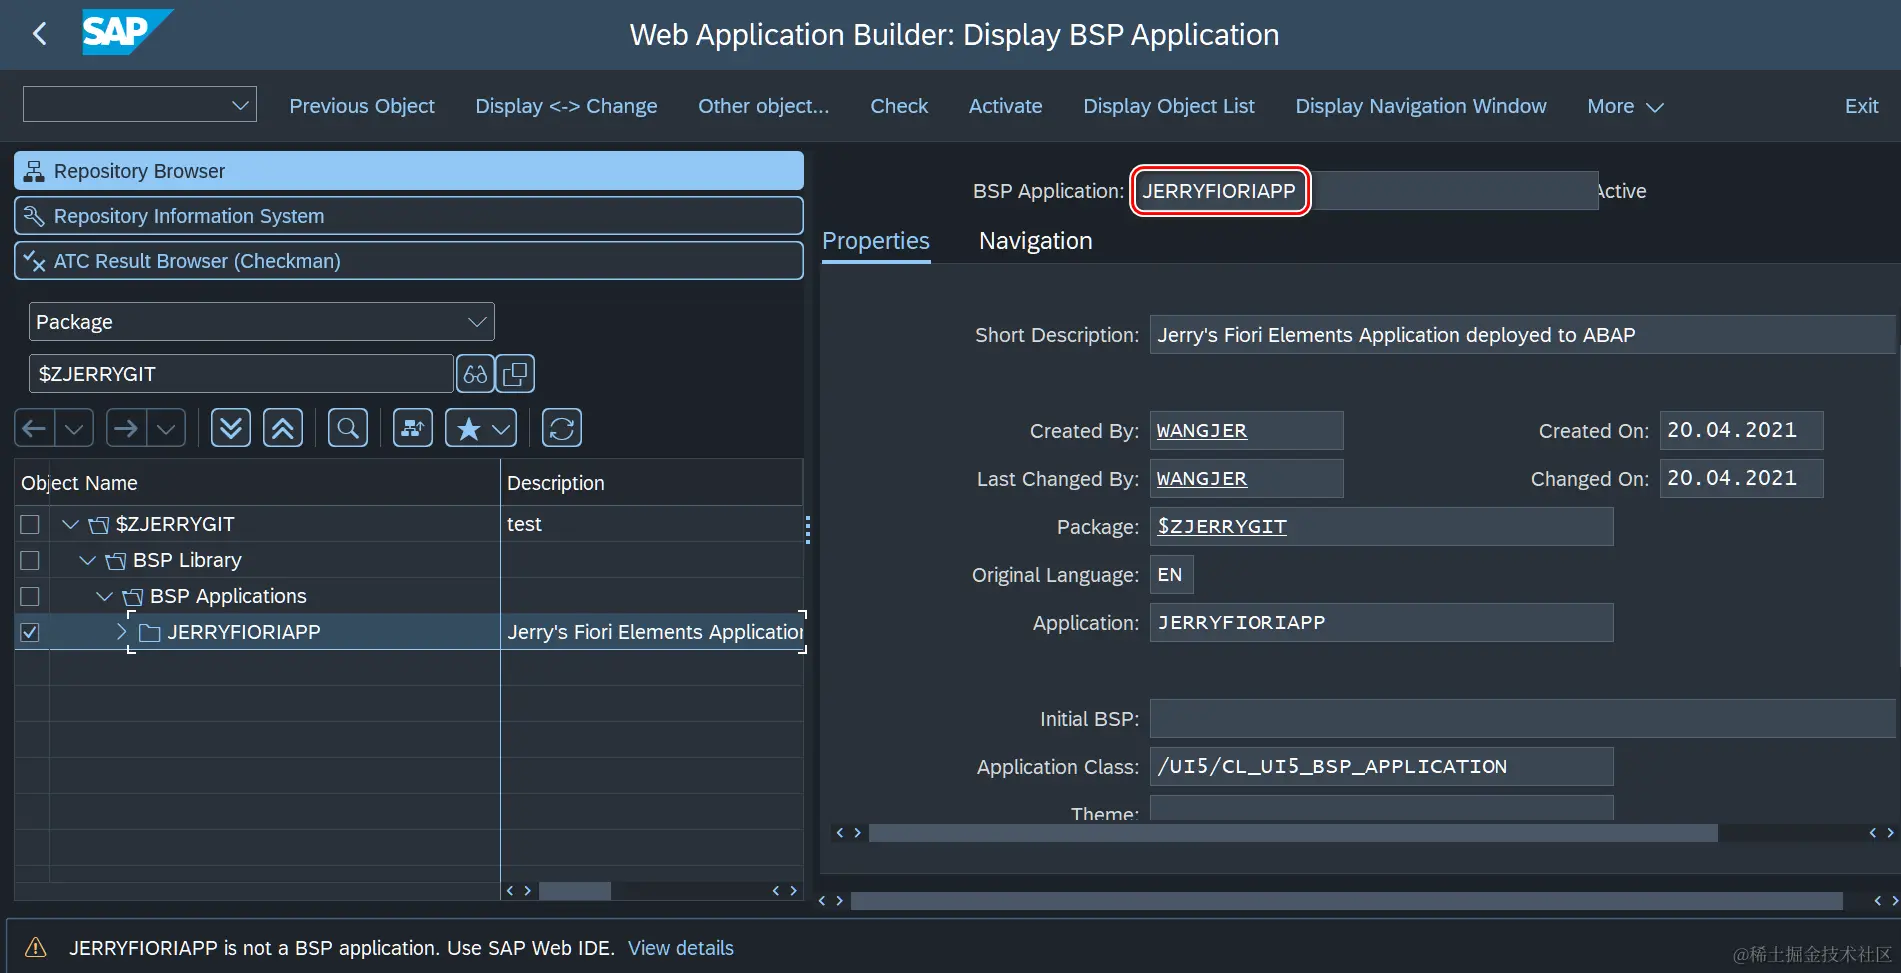Click the warning triangle icon in the status bar

pos(35,947)
